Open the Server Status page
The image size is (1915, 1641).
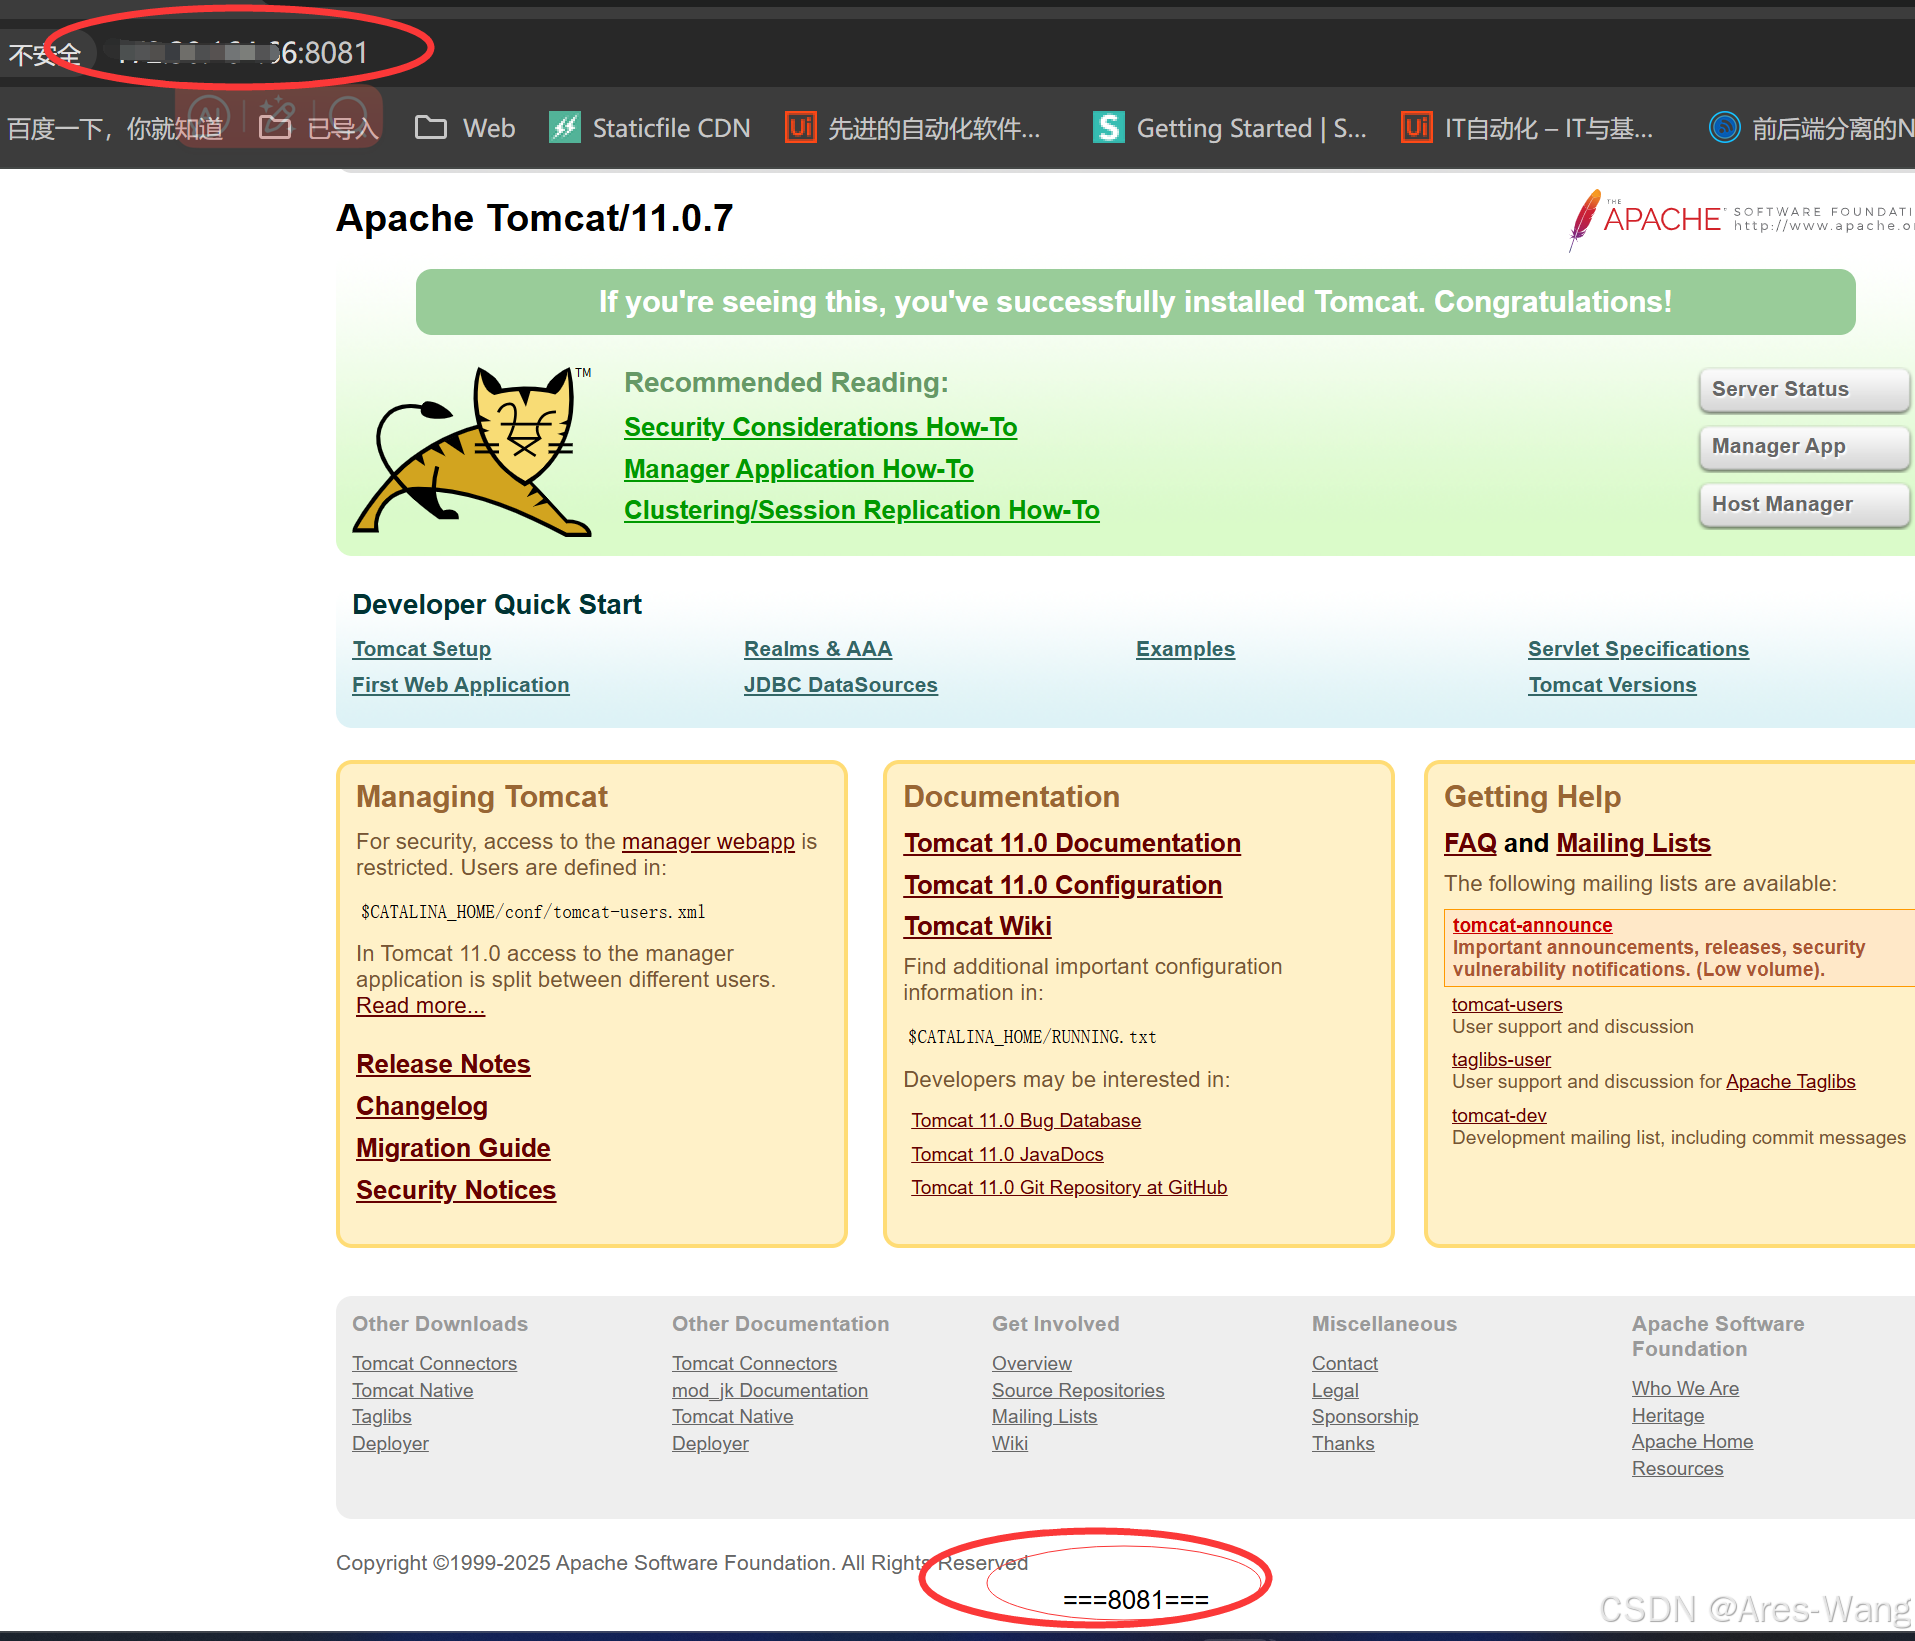(x=1803, y=389)
